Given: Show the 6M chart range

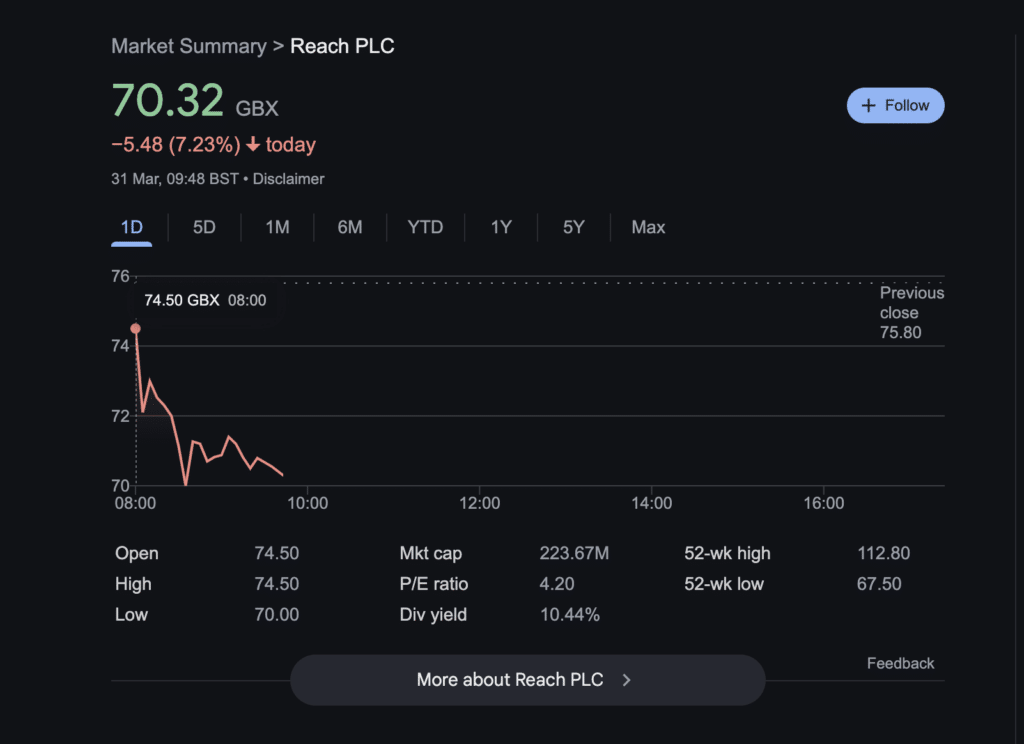Looking at the screenshot, I should coord(349,227).
